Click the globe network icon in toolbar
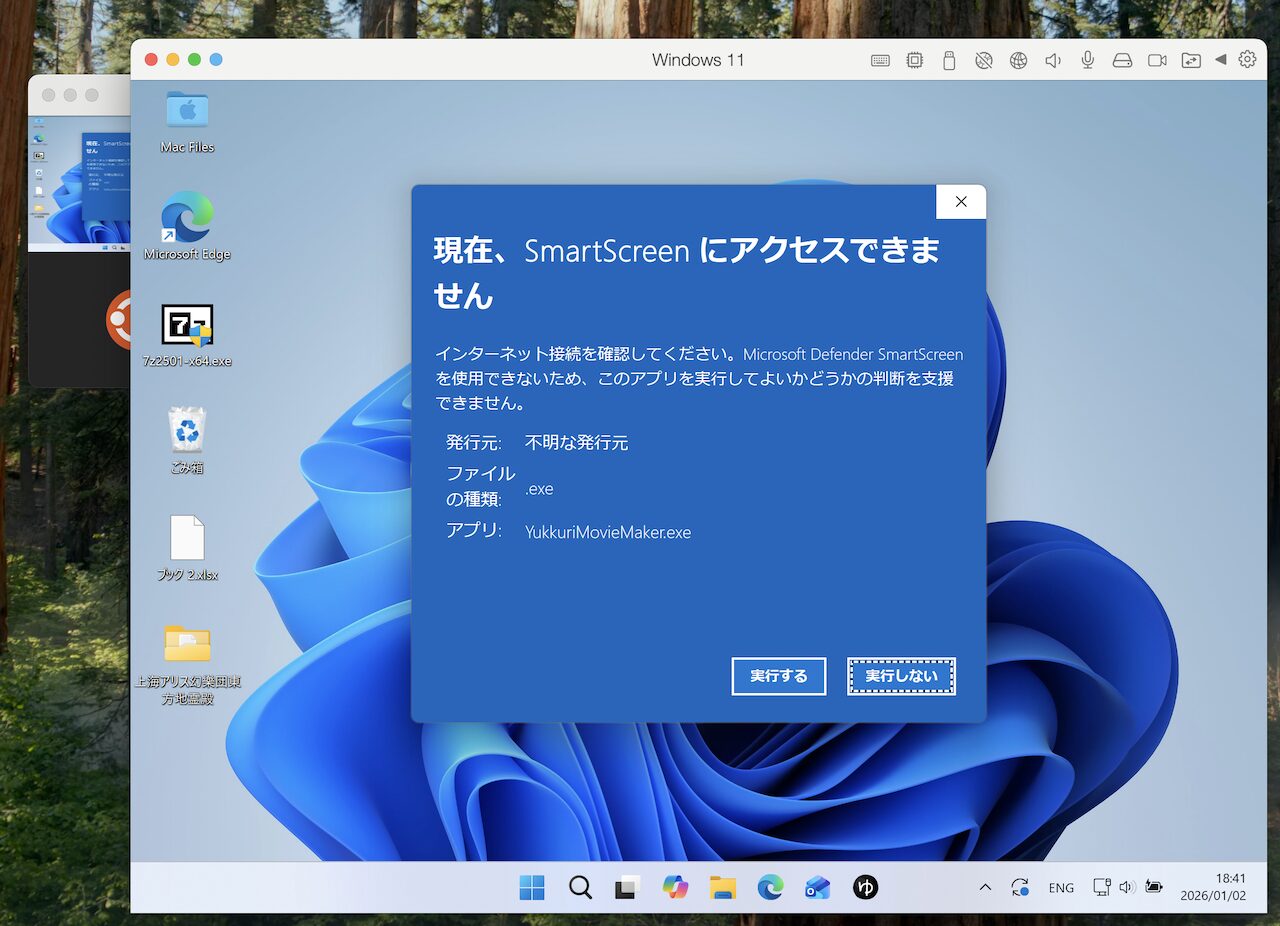Image resolution: width=1280 pixels, height=926 pixels. coord(1018,60)
